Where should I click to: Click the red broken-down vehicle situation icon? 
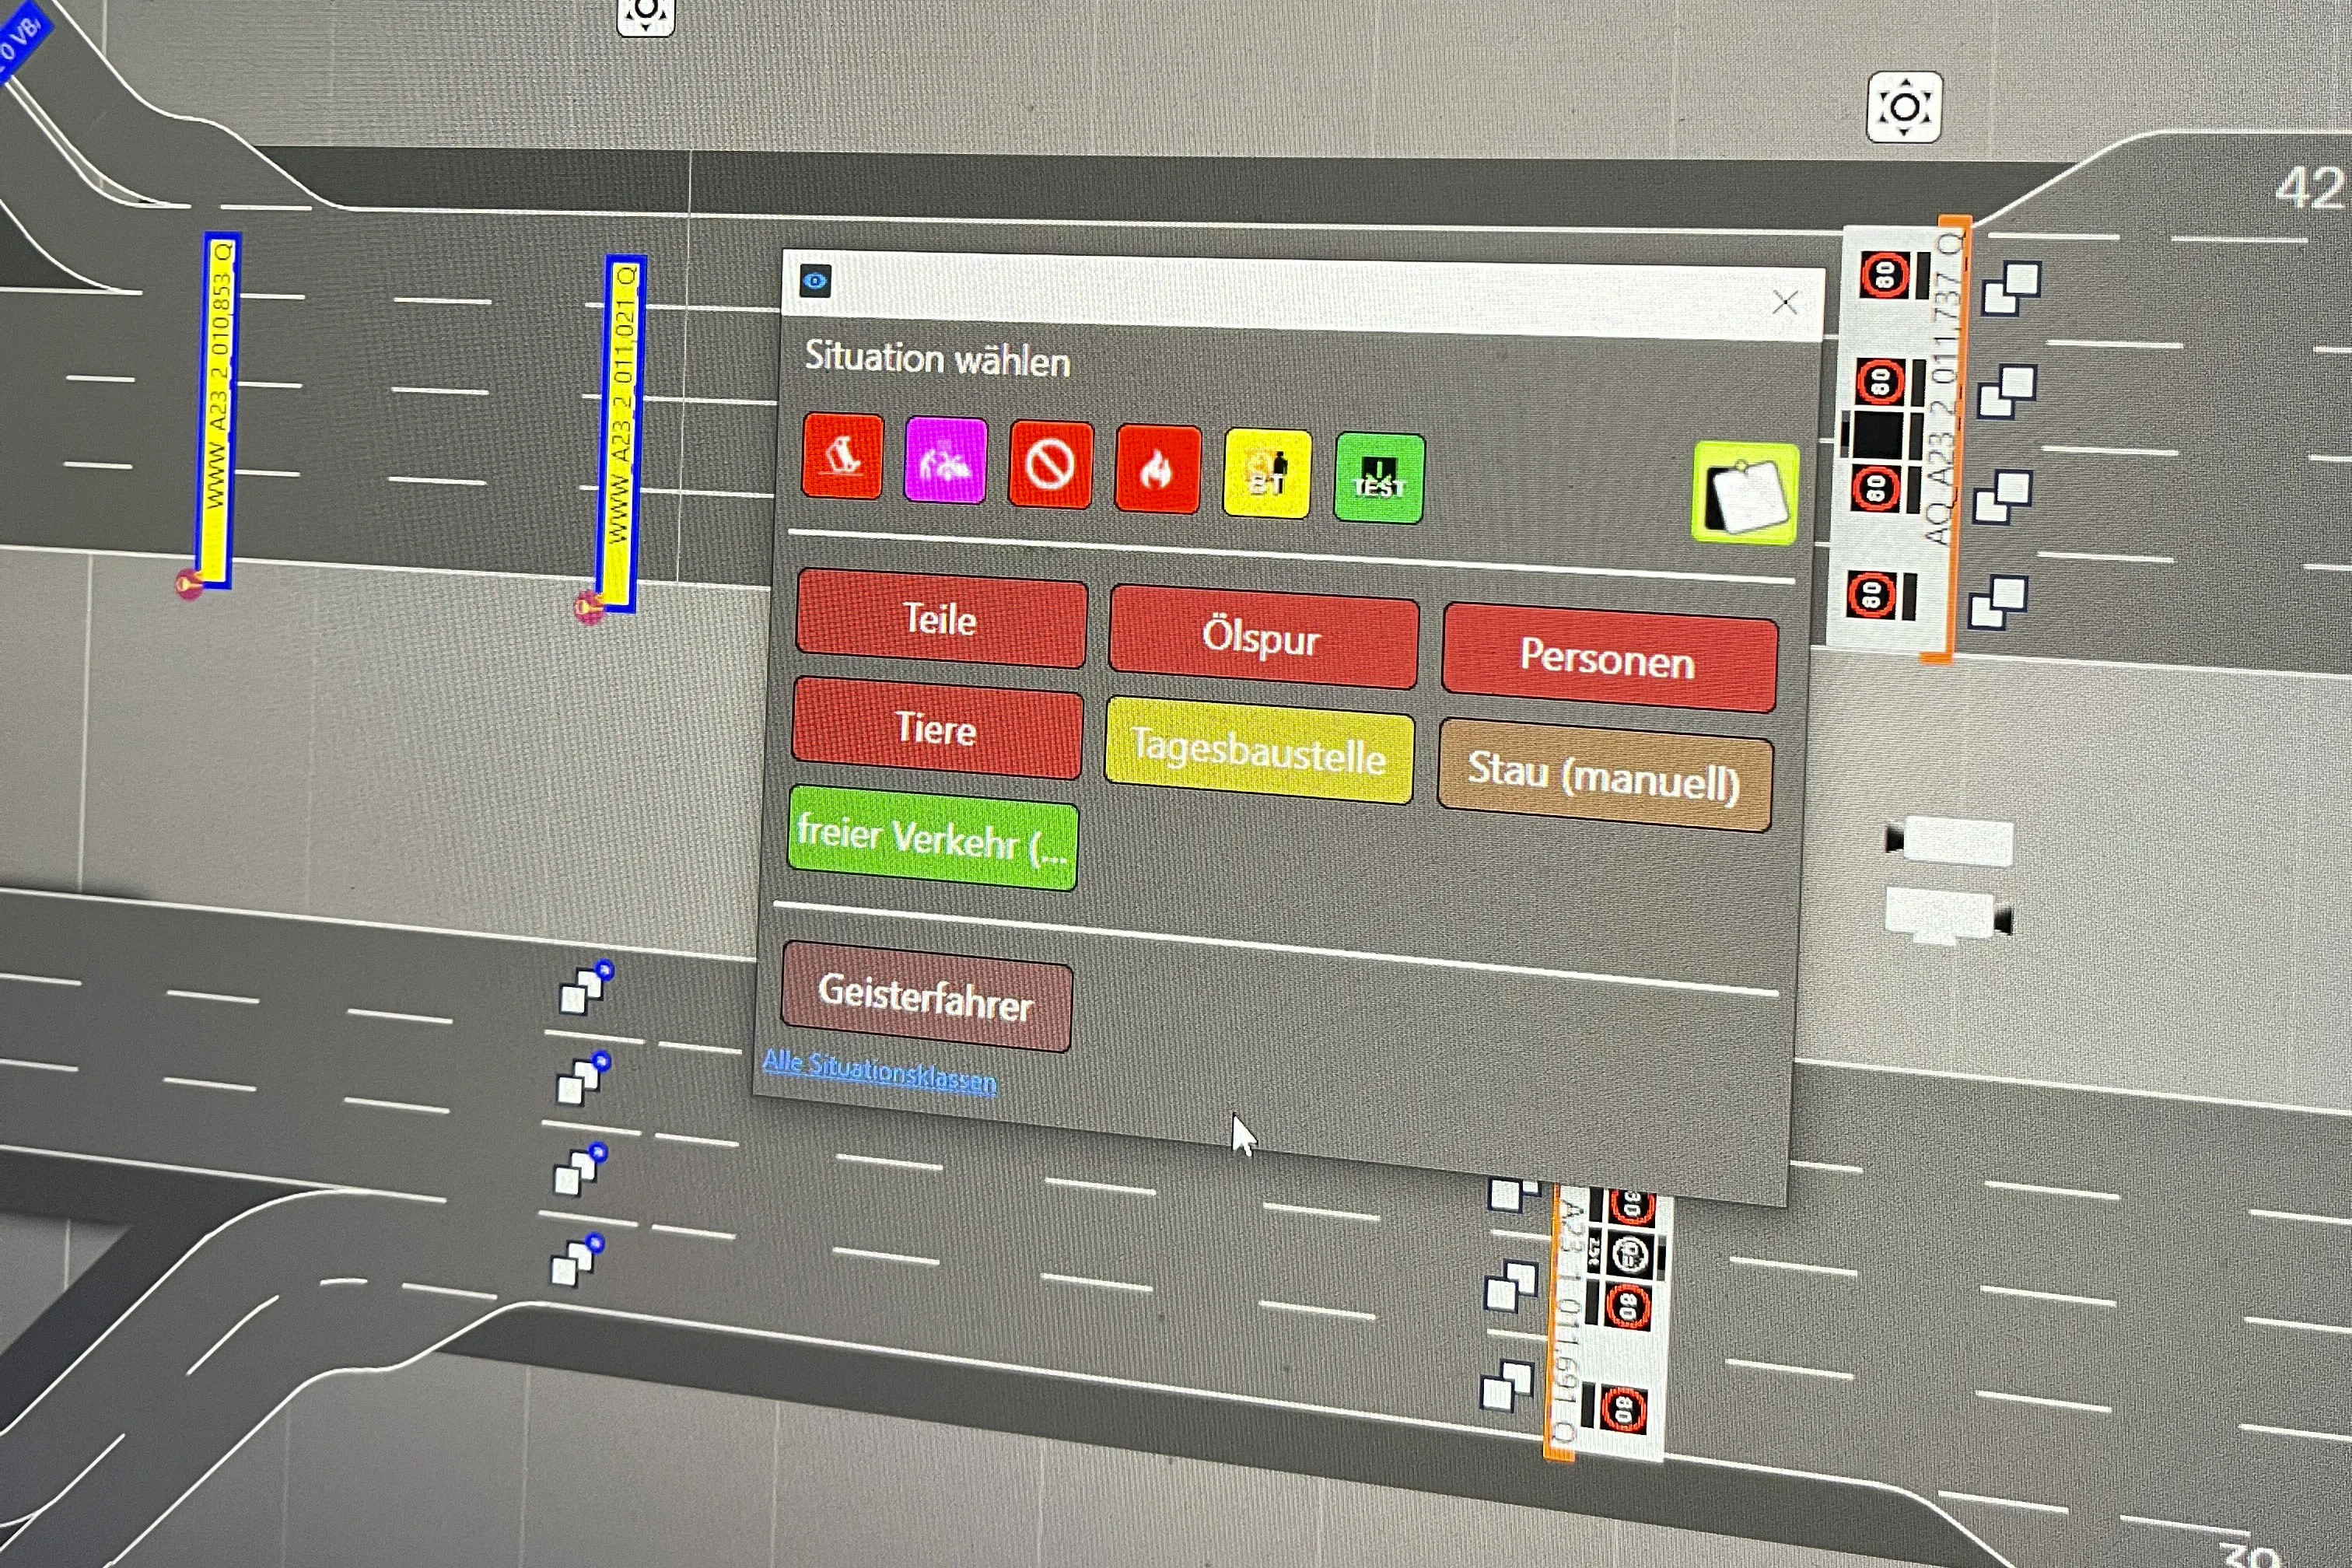click(842, 456)
